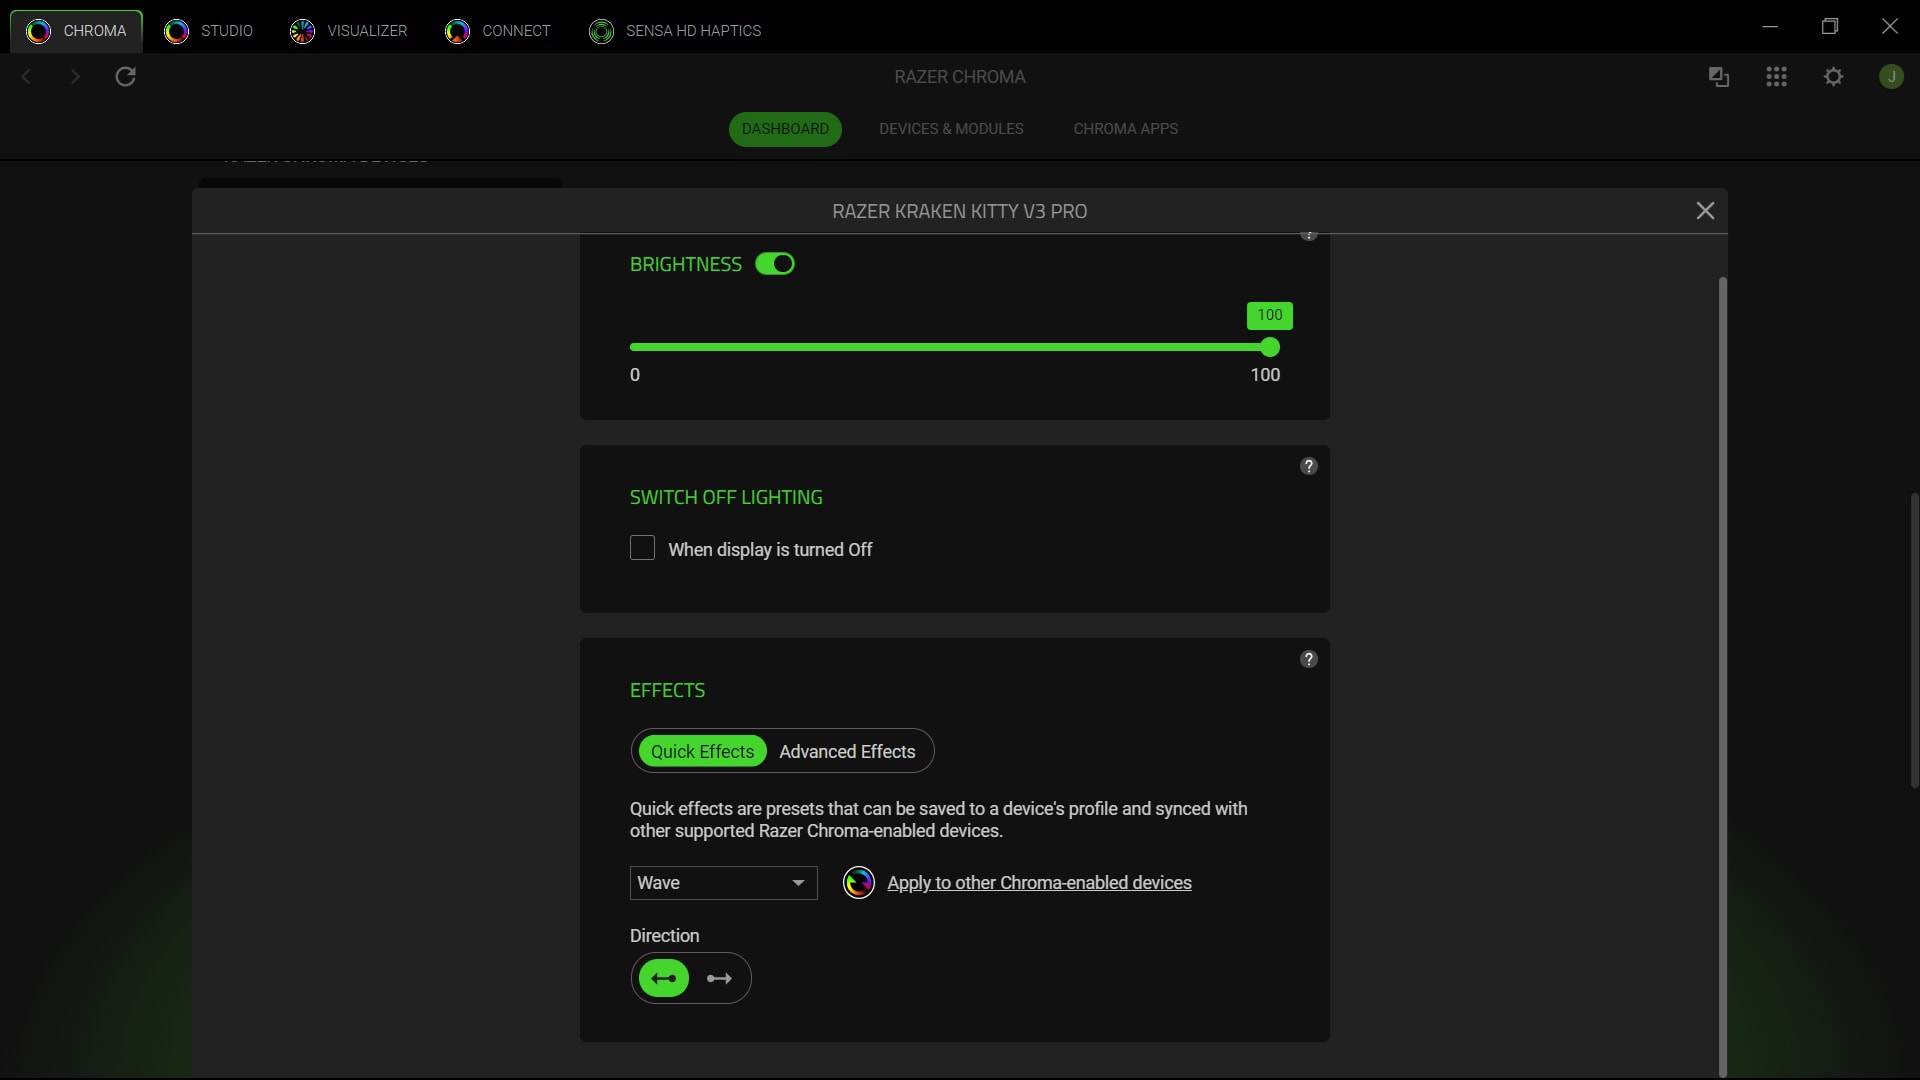Click the user profile avatar
1920x1080 pixels.
1892,76
